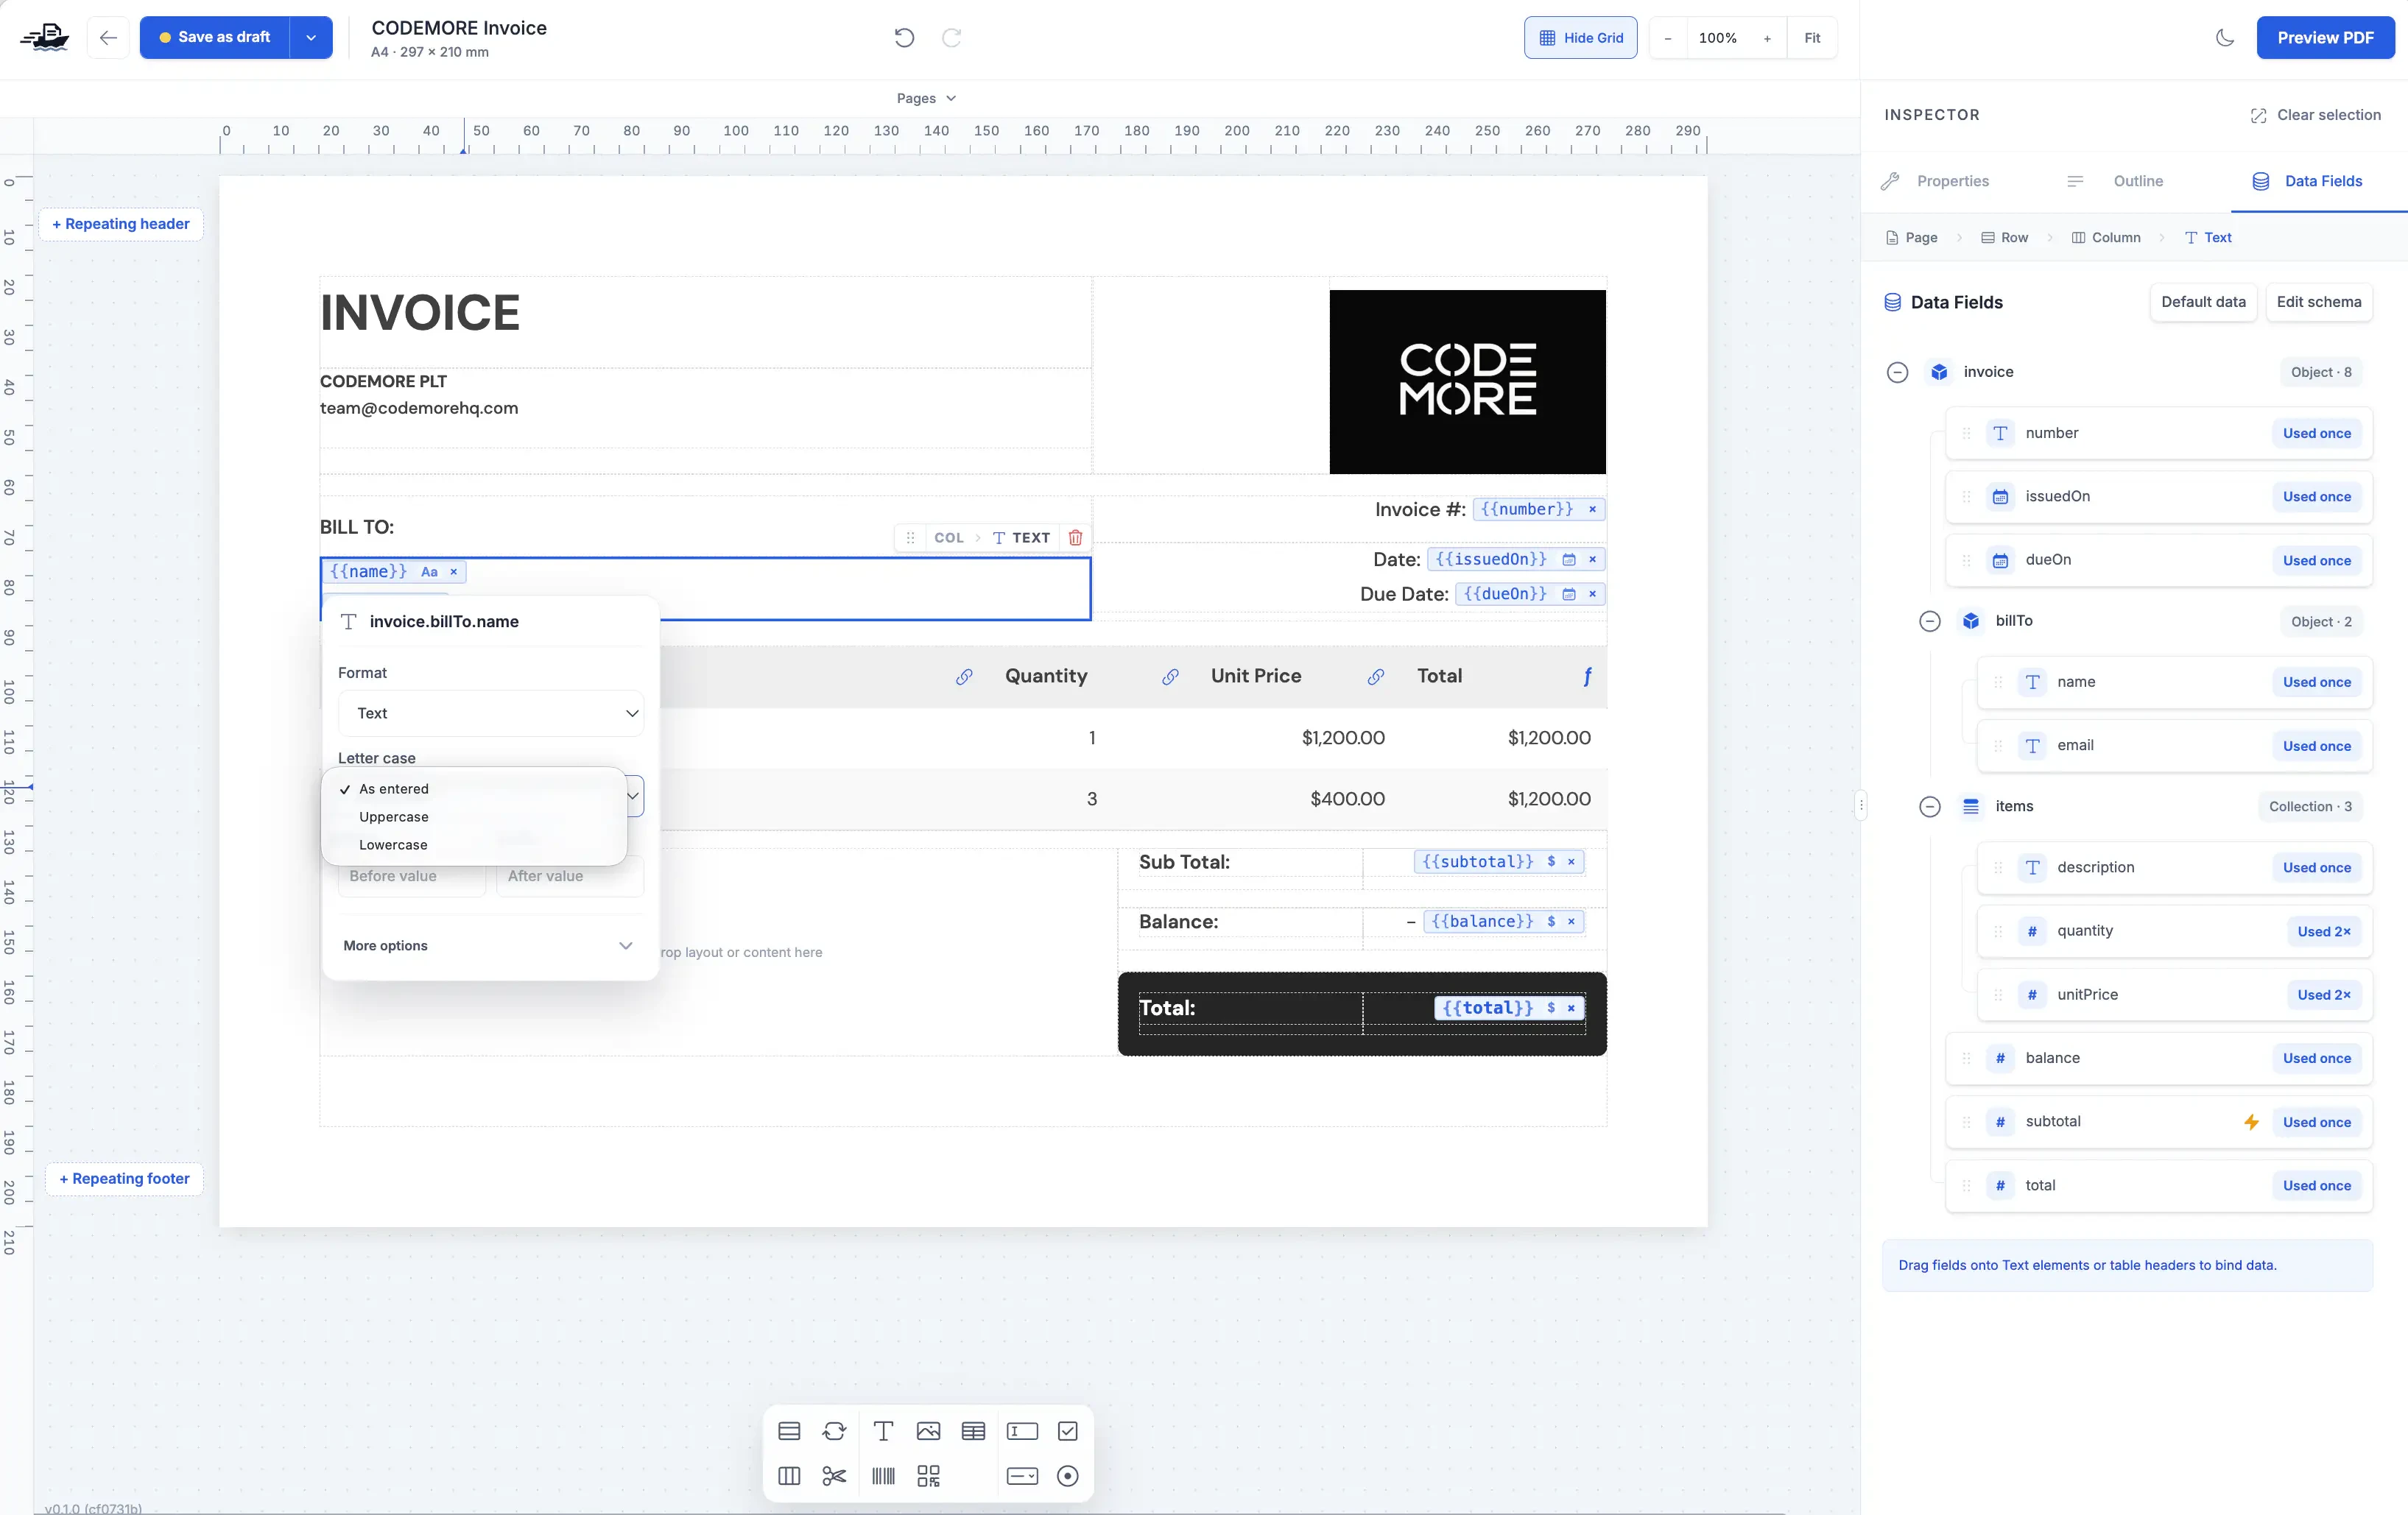This screenshot has width=2408, height=1515.
Task: Switch to the Properties tab
Action: point(1936,181)
